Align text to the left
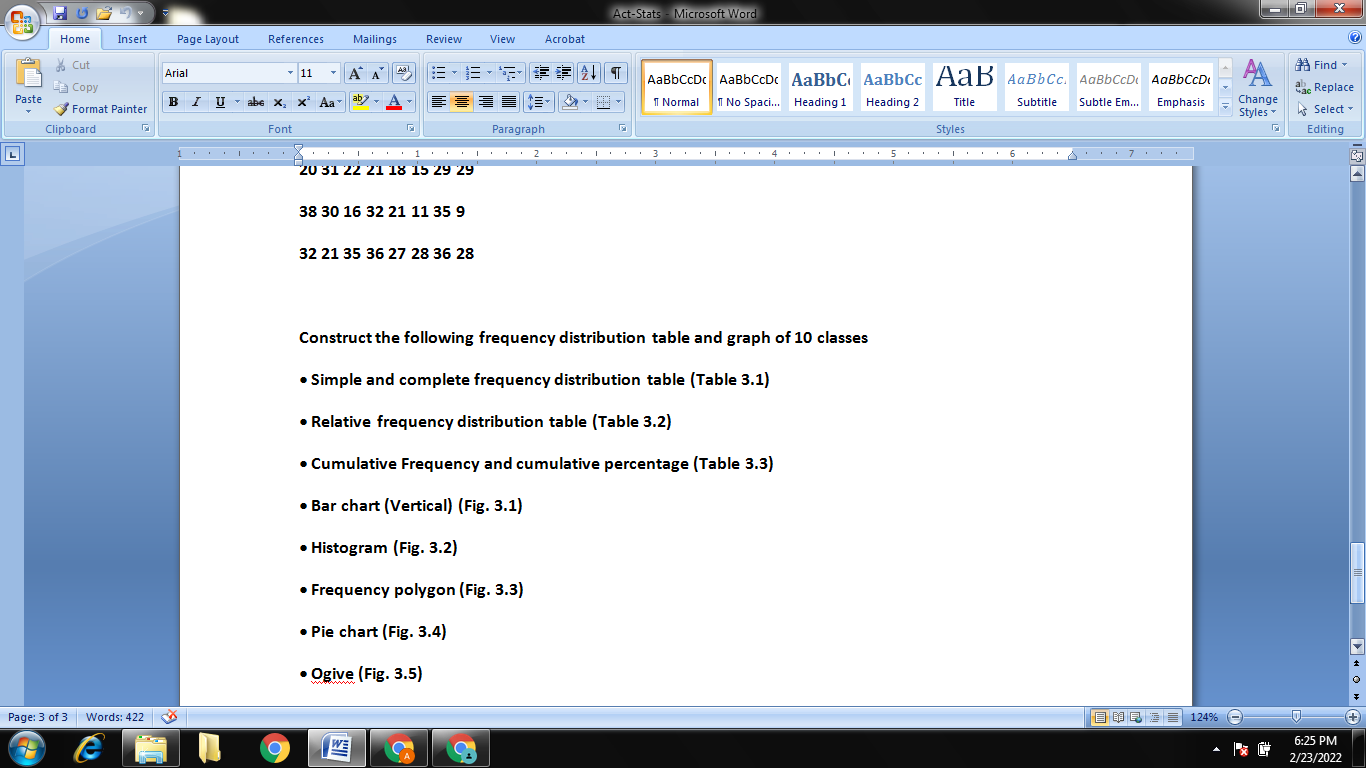This screenshot has height=768, width=1366. pyautogui.click(x=437, y=102)
